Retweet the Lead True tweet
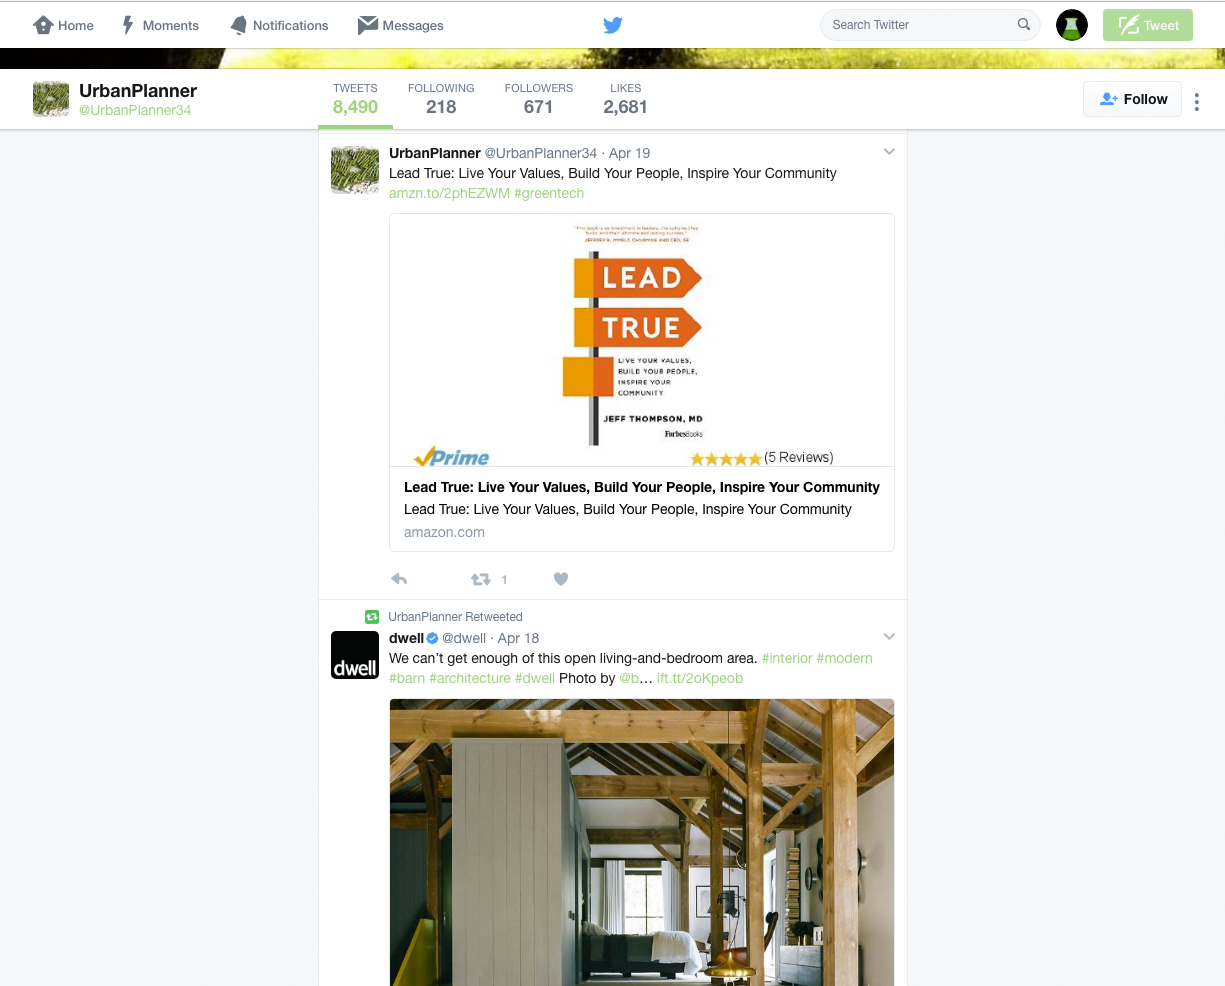Viewport: 1225px width, 986px height. tap(482, 579)
